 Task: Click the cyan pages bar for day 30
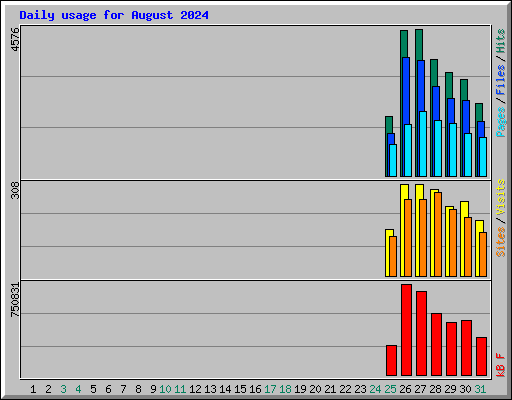coord(468,155)
